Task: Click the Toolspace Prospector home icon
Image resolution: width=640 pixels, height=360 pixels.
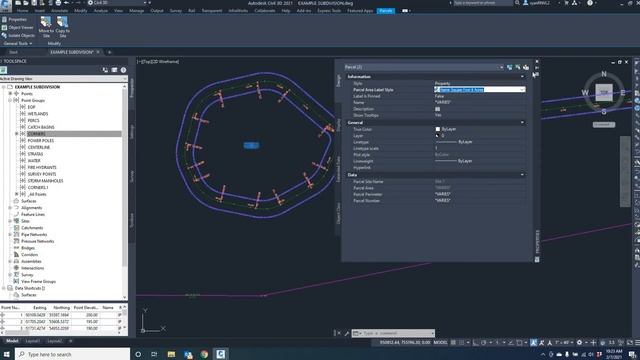Action: click(4, 70)
